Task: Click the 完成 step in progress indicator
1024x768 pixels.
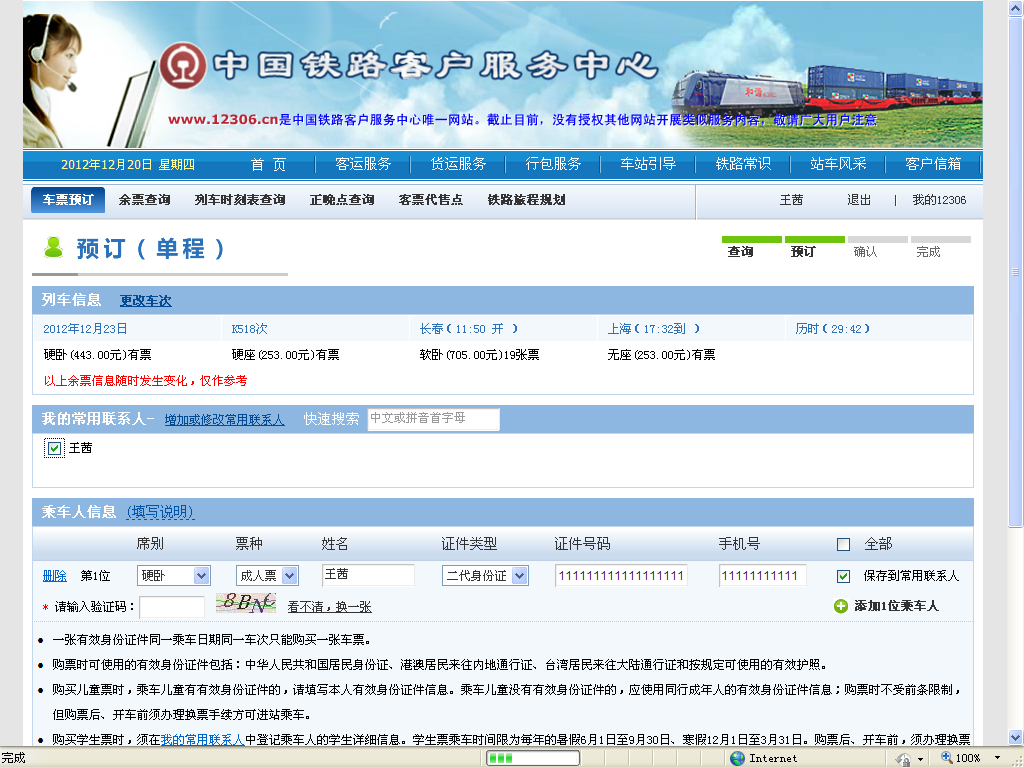Action: (928, 252)
